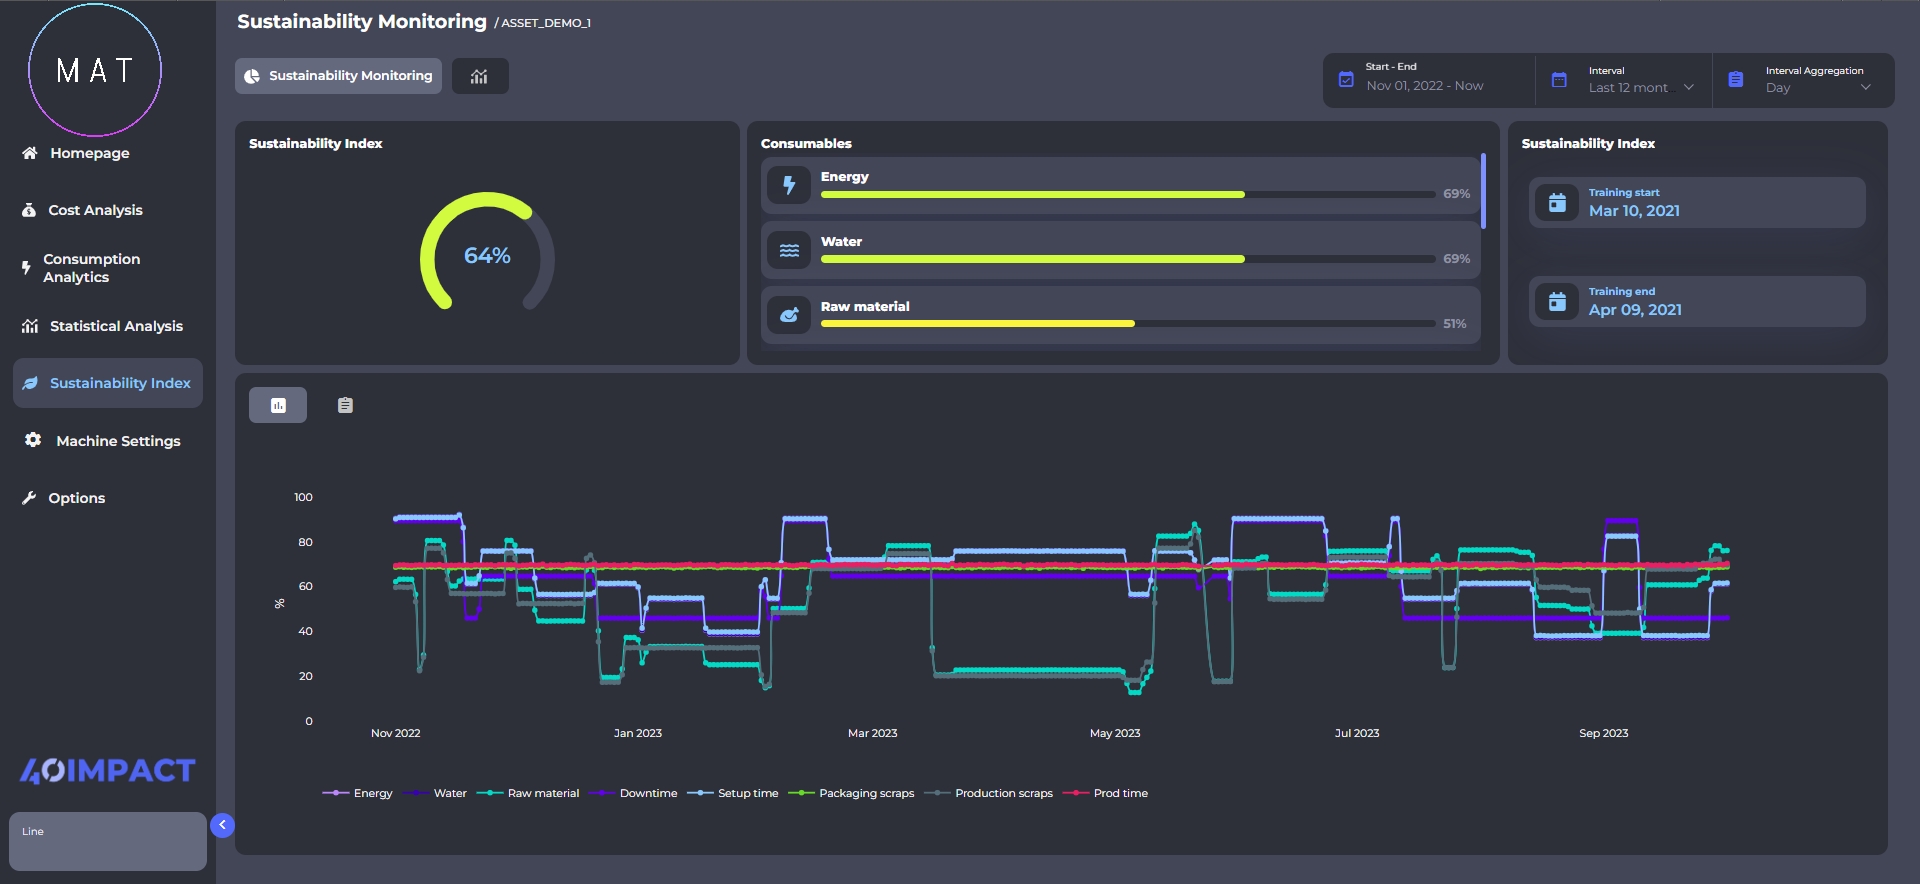1920x884 pixels.
Task: Click the Water waves icon
Action: click(x=789, y=250)
